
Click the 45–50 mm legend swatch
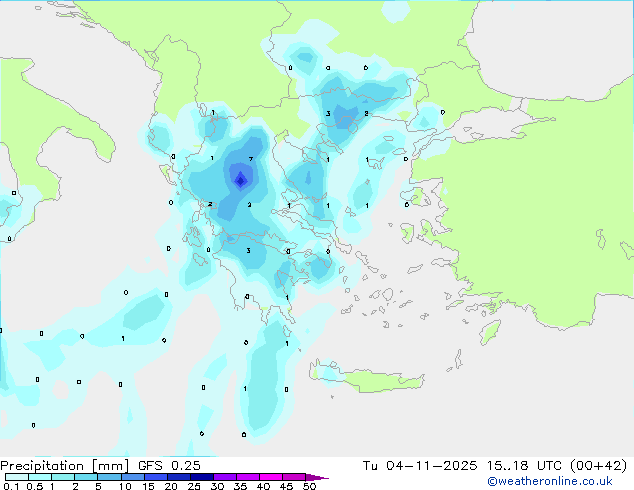coord(294,477)
